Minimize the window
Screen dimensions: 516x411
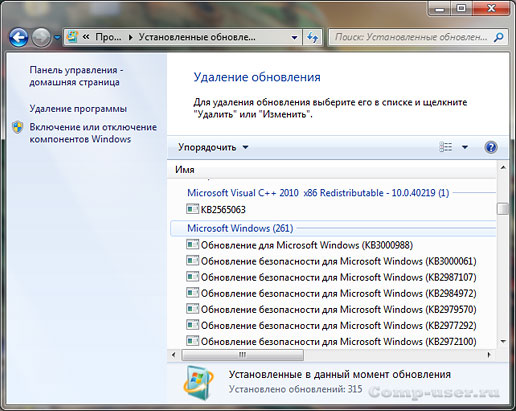pyautogui.click(x=440, y=9)
